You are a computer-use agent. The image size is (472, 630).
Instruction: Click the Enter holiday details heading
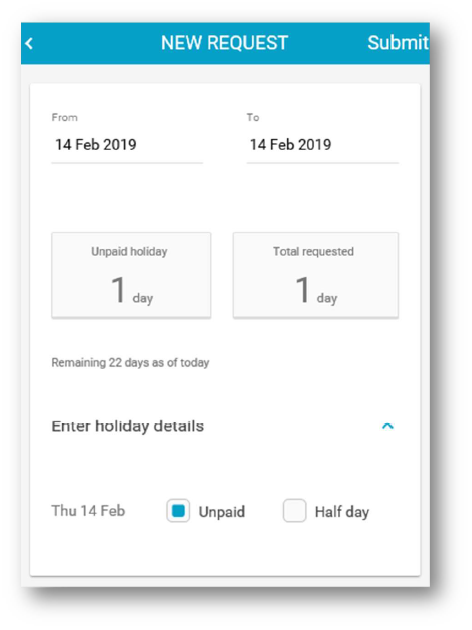pos(128,426)
